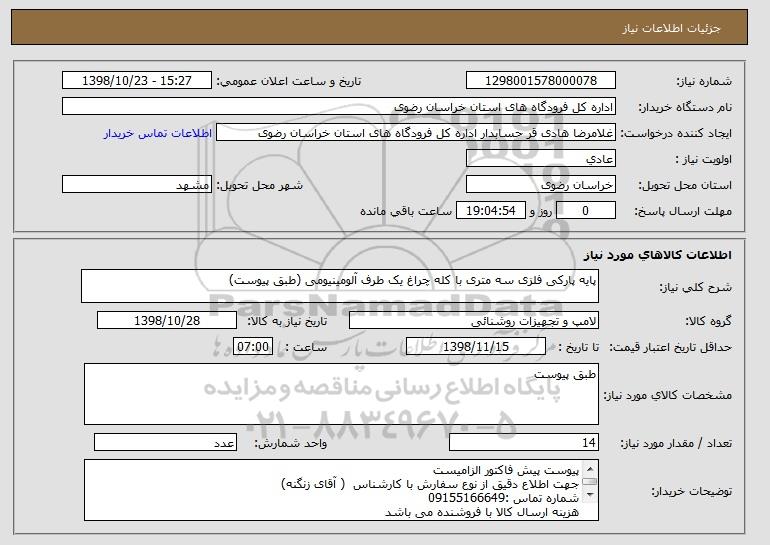
Task: Click the line هزینه ارسال کالا با فروشنده
Action: coord(482,513)
